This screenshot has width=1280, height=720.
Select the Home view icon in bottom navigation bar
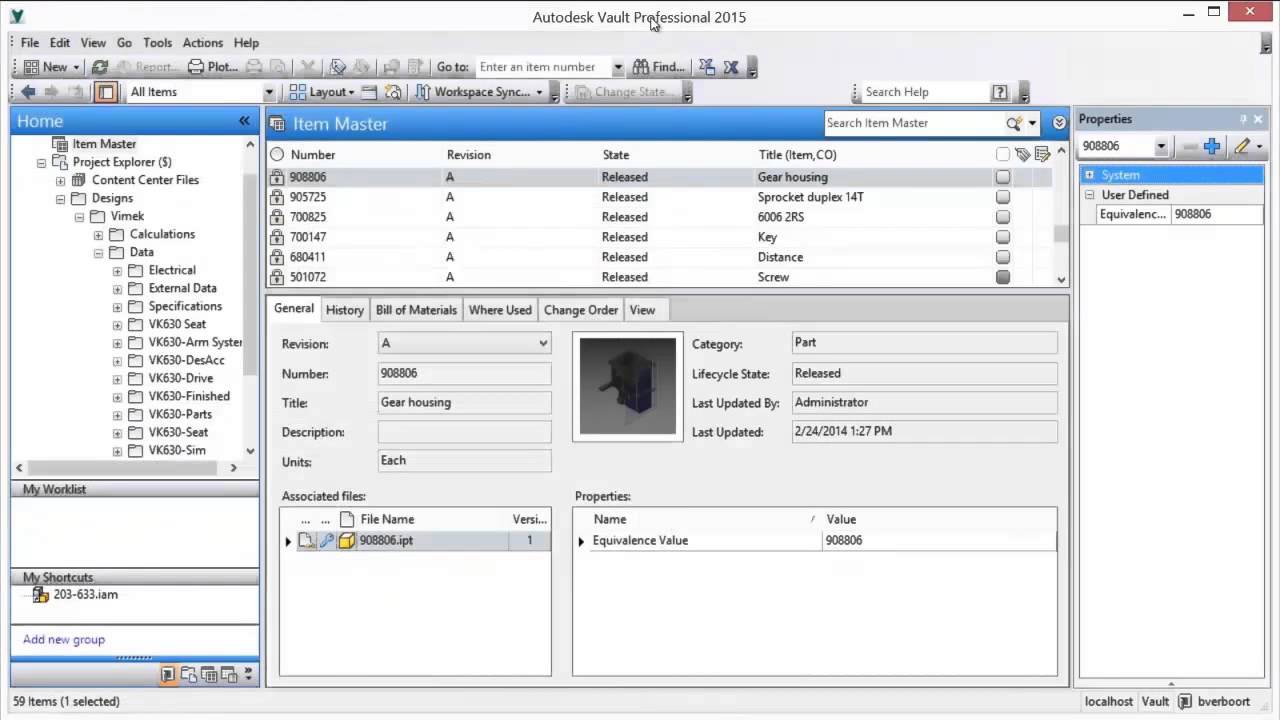(168, 675)
